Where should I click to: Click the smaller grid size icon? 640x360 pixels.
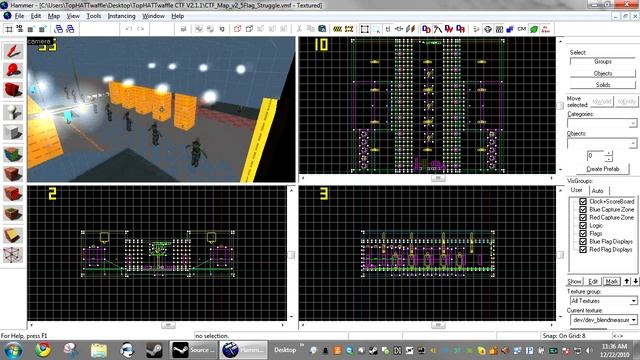[31, 29]
